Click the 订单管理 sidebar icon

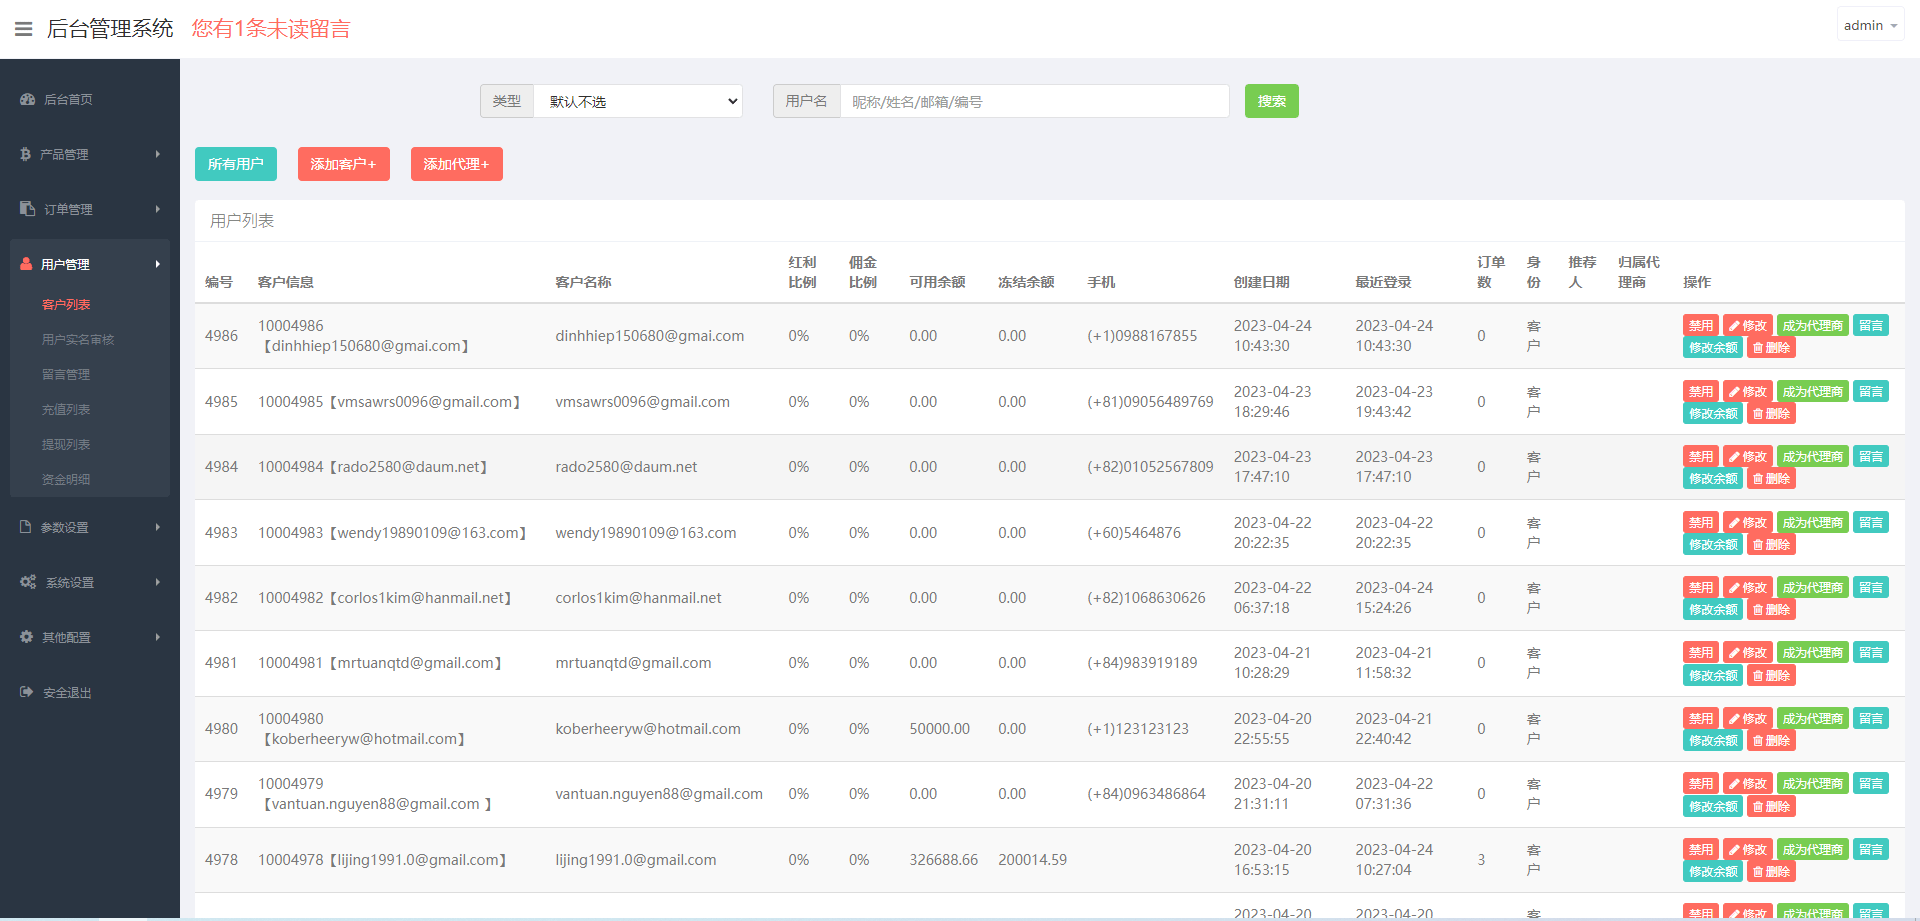(x=27, y=209)
